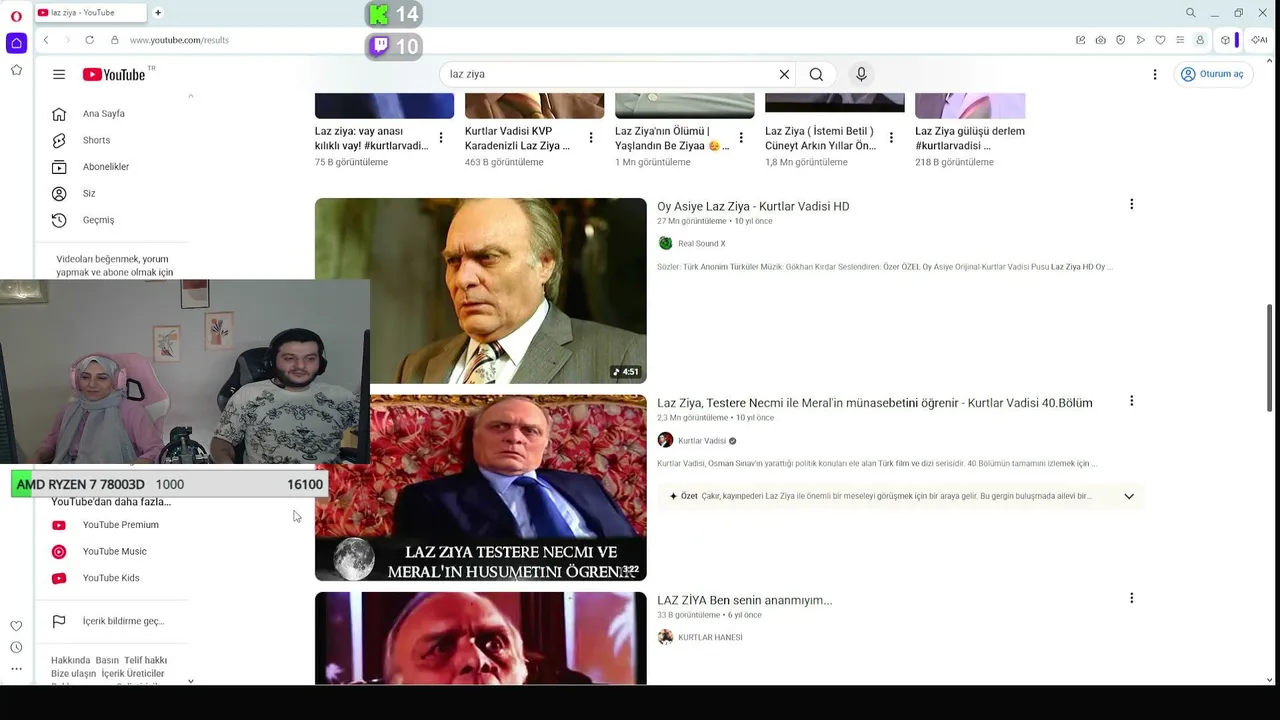Expand the Özet summary chevron
Screen dimensions: 1280x720
pyautogui.click(x=1129, y=496)
